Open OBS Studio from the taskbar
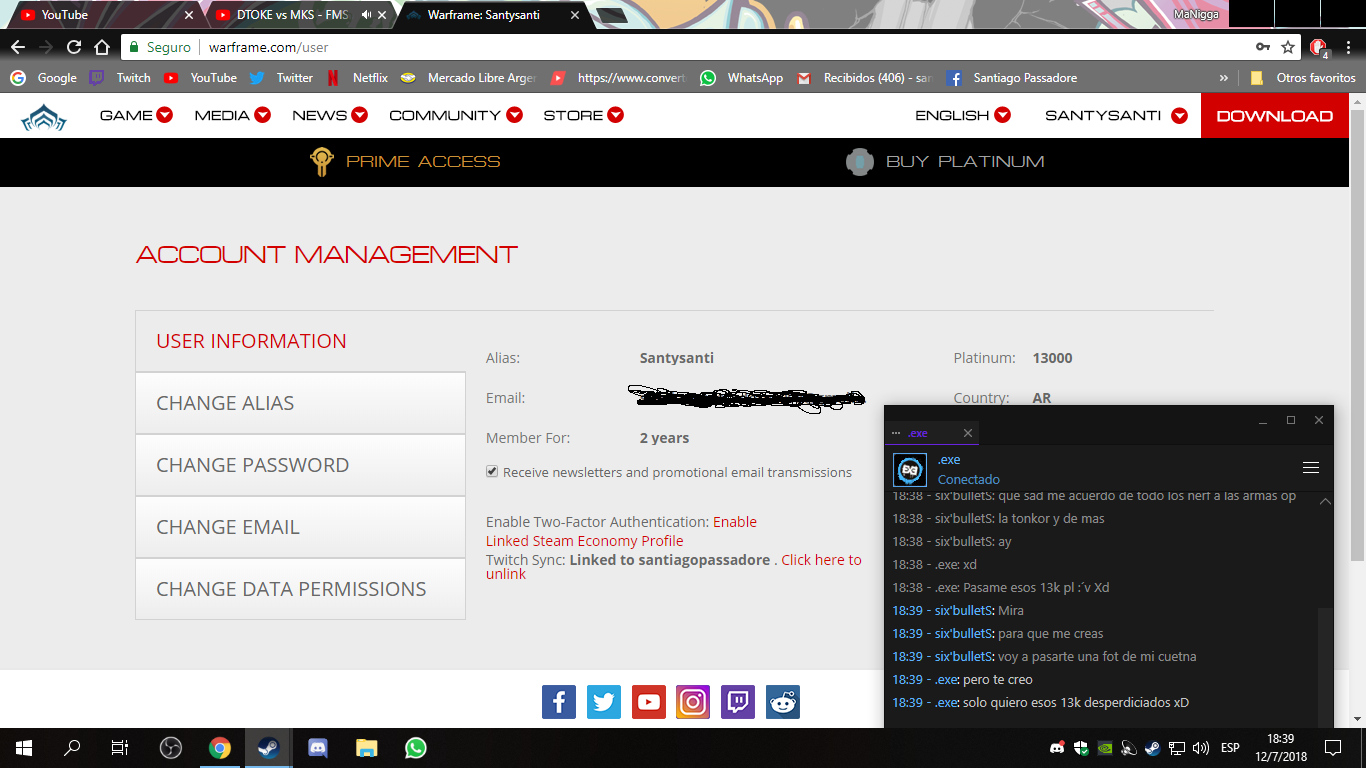Image resolution: width=1366 pixels, height=768 pixels. tap(171, 748)
